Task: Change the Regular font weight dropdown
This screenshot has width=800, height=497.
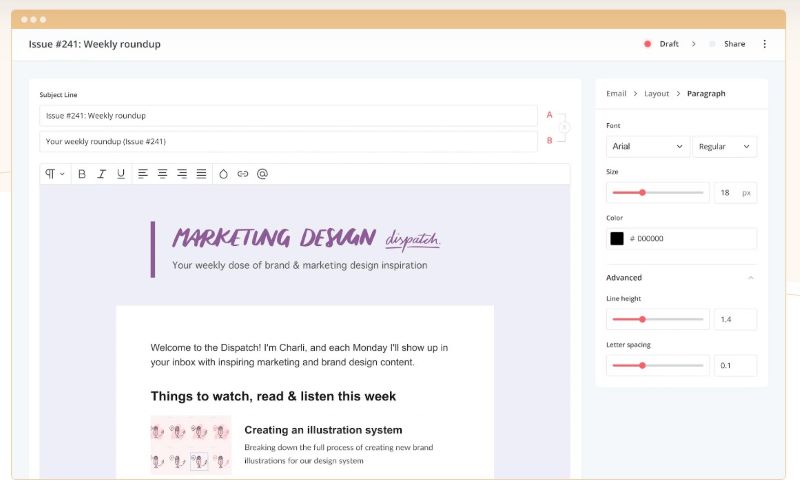Action: pos(724,147)
